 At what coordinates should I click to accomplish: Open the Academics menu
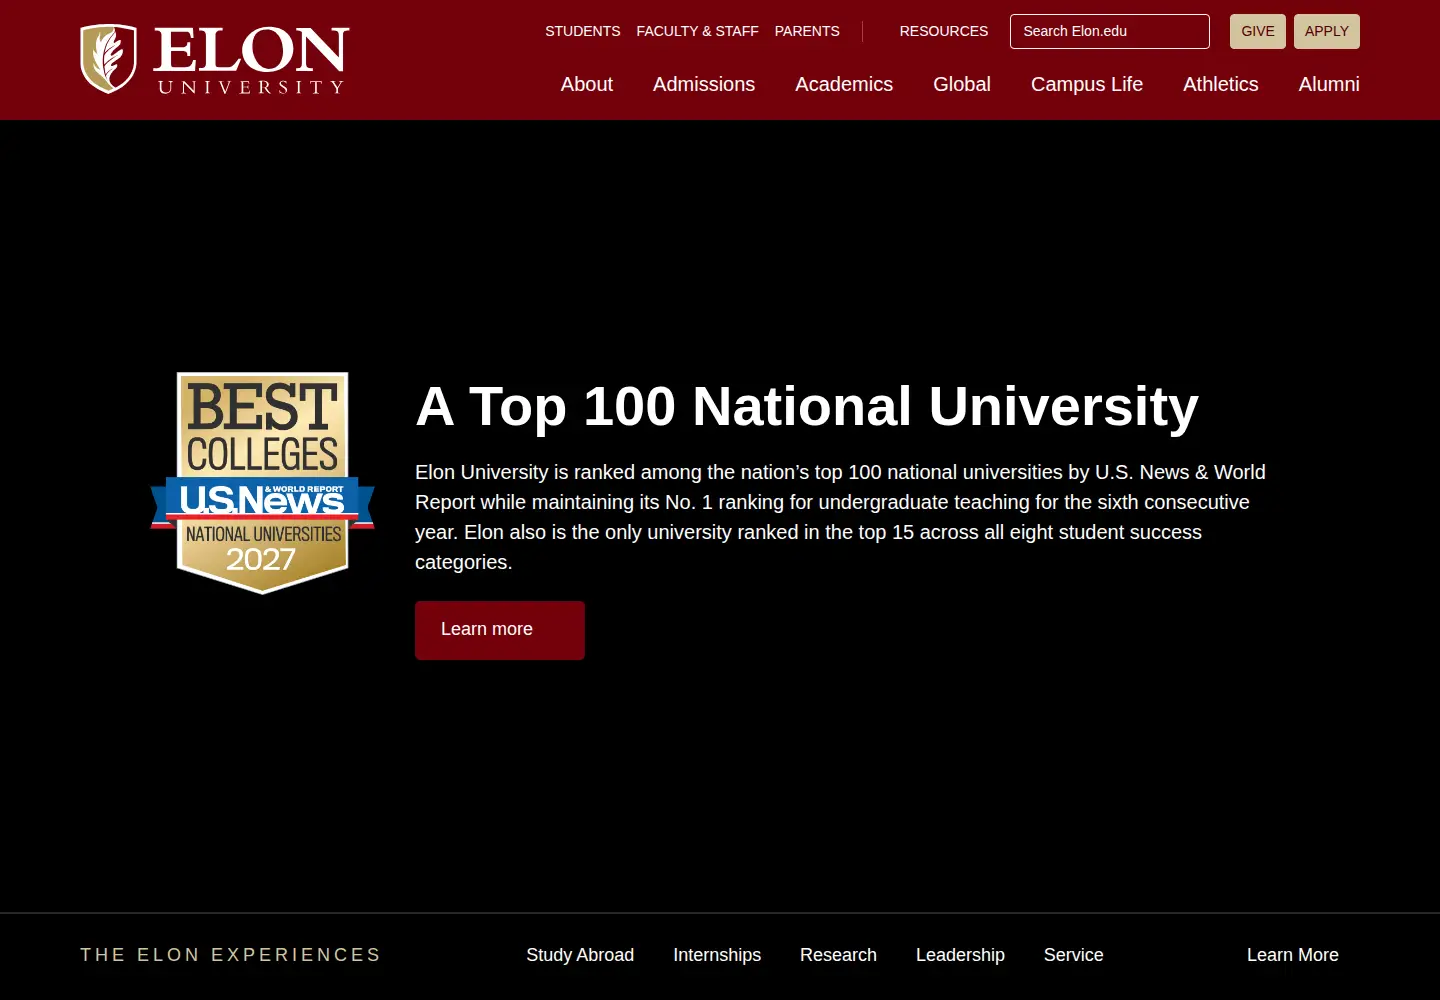click(844, 84)
